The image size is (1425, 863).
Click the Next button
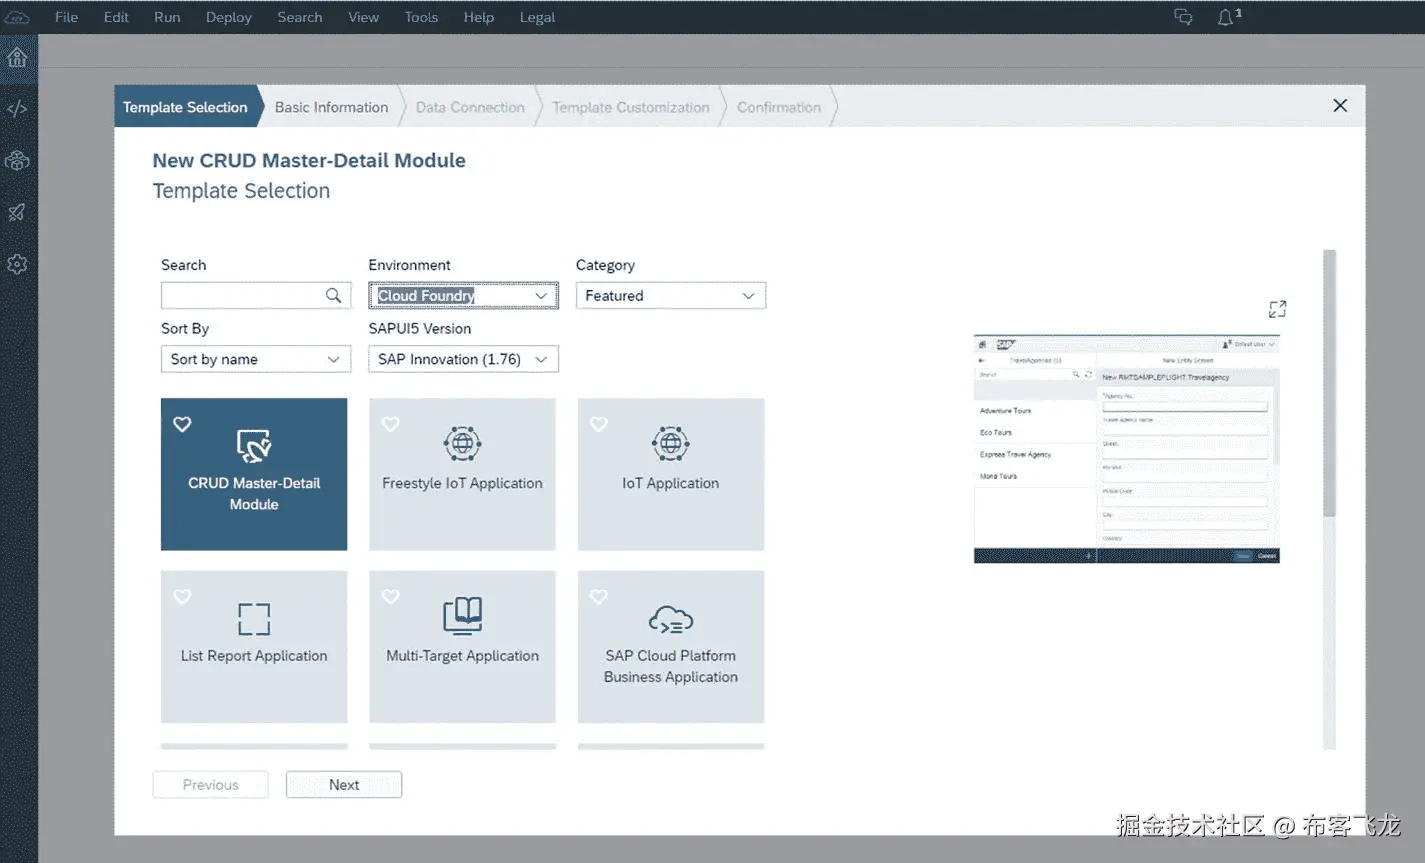(344, 785)
